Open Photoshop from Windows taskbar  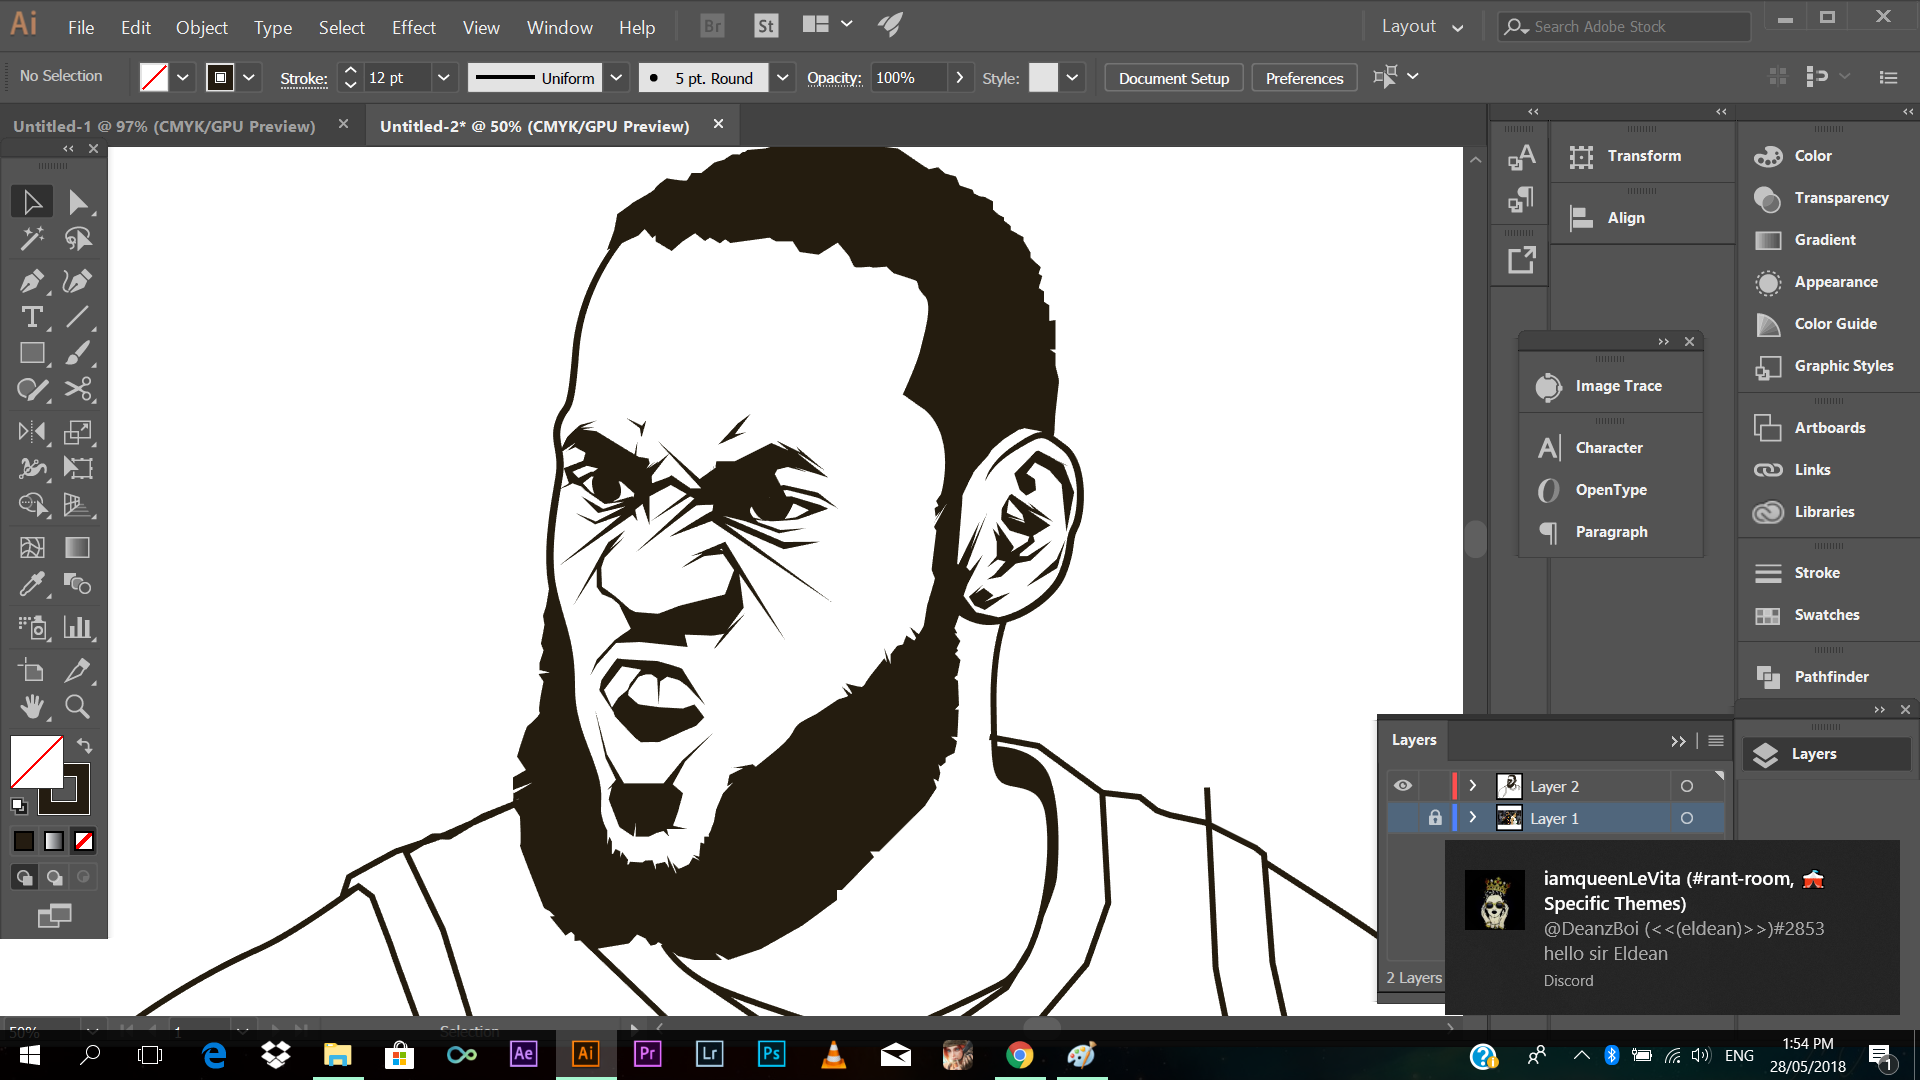click(772, 1054)
